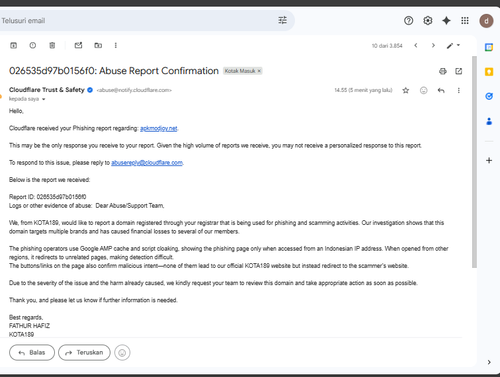Delete this email with trash icon
This screenshot has height=377, width=500.
point(52,45)
